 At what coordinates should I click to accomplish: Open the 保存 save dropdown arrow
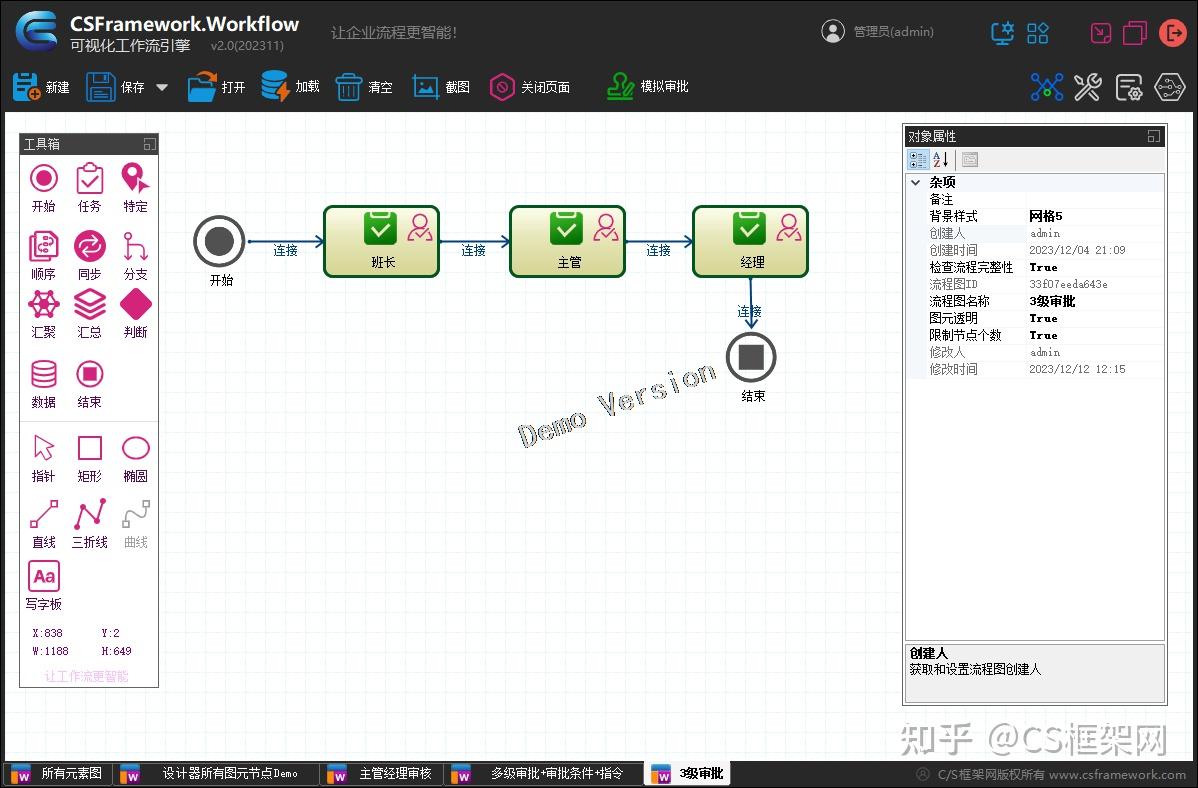tap(159, 87)
